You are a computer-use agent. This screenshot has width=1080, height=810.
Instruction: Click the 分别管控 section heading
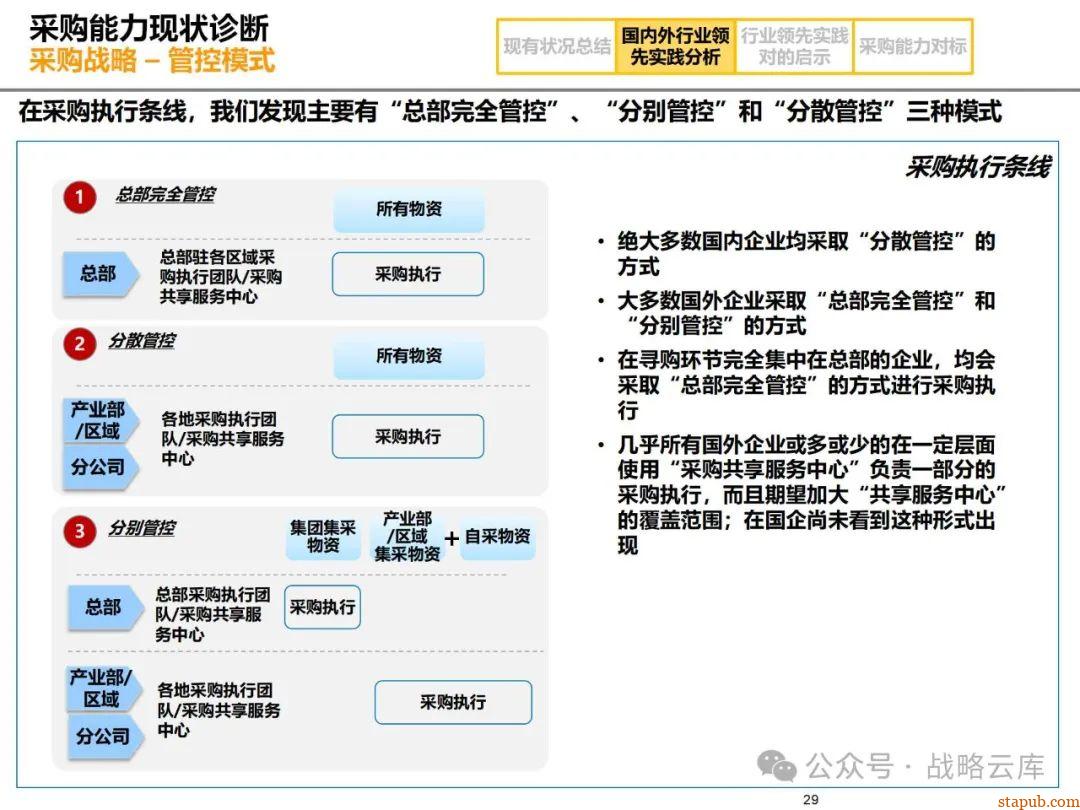tap(142, 528)
